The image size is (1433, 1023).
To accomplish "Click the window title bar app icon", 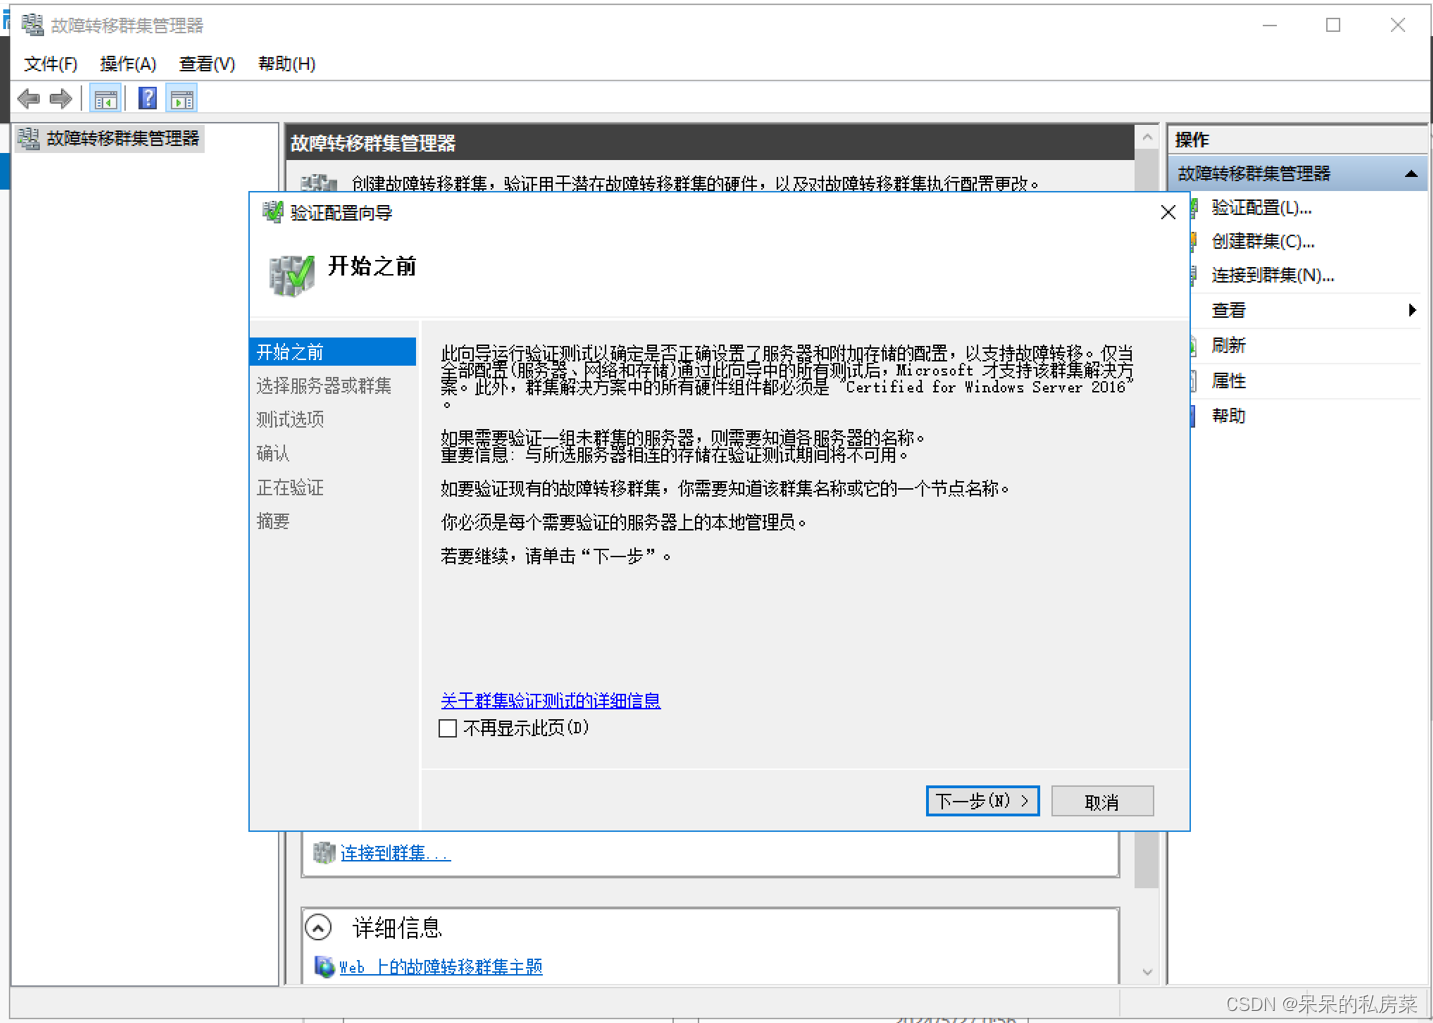I will [x=33, y=24].
